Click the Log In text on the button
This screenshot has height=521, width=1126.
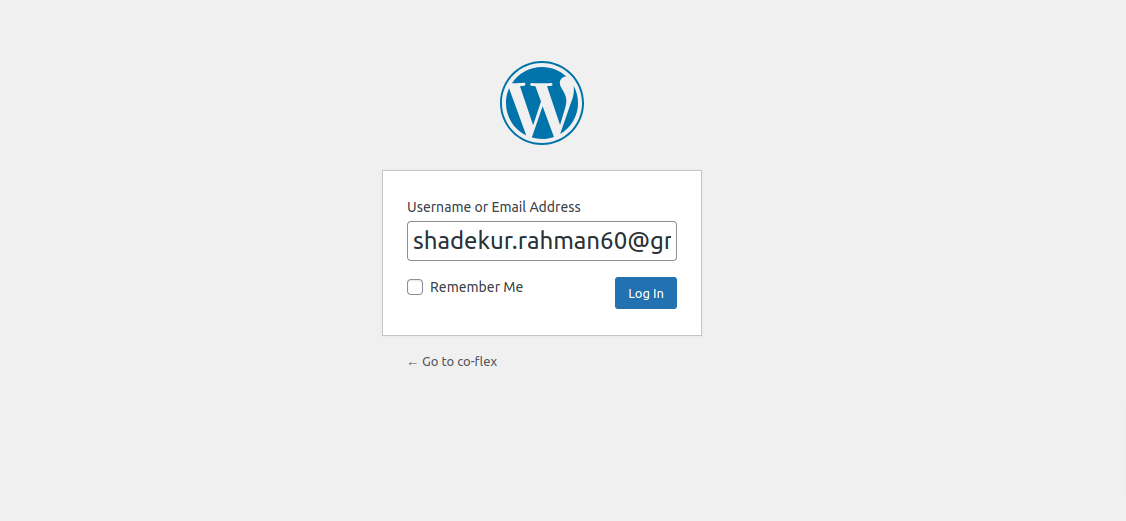point(645,293)
